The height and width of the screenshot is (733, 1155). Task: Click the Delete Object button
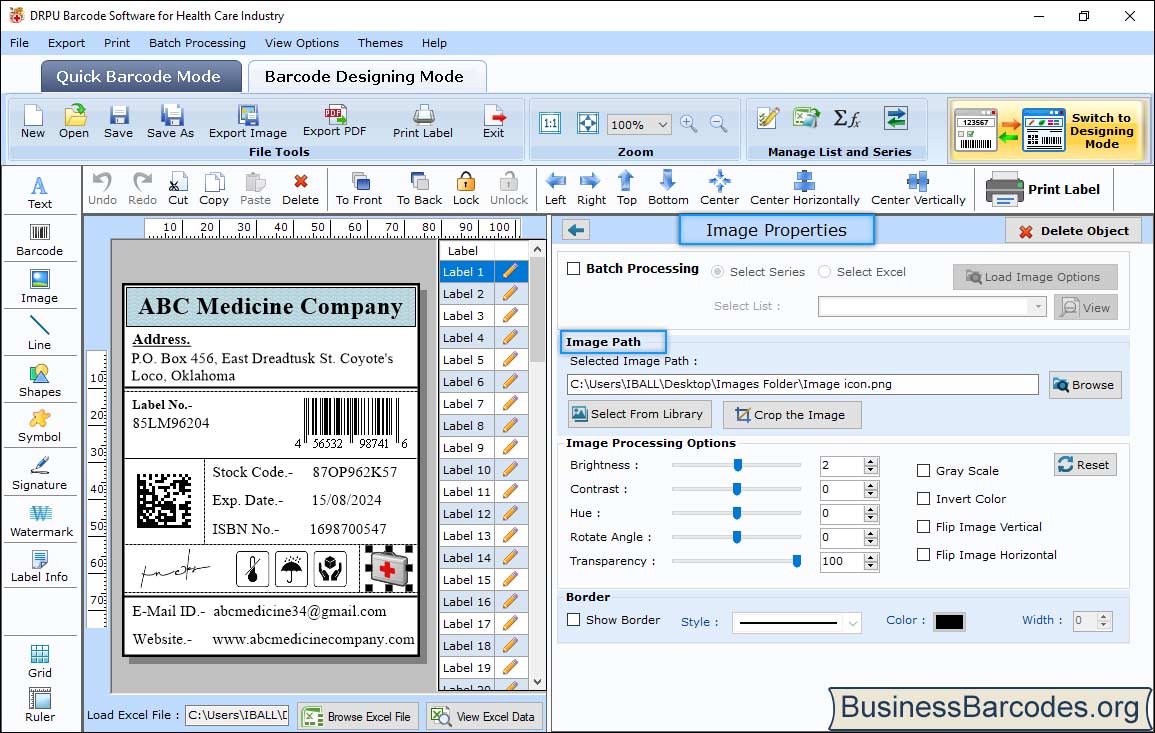click(x=1073, y=231)
